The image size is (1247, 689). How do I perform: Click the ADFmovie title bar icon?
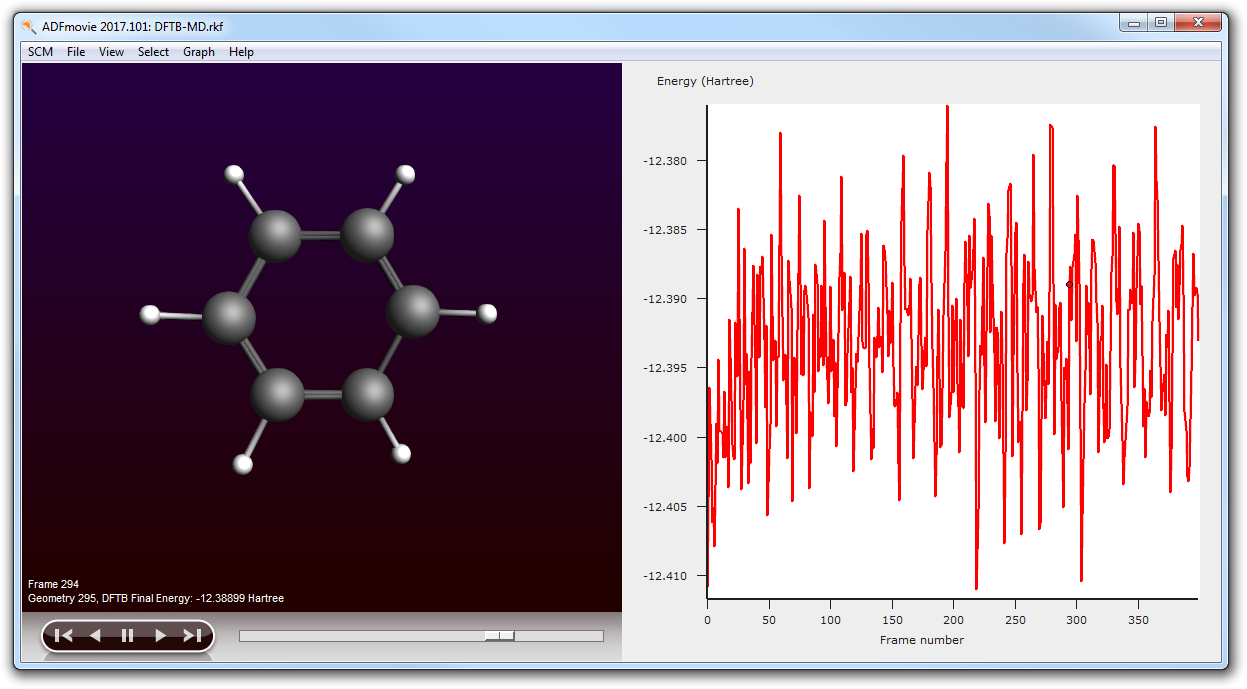[28, 26]
